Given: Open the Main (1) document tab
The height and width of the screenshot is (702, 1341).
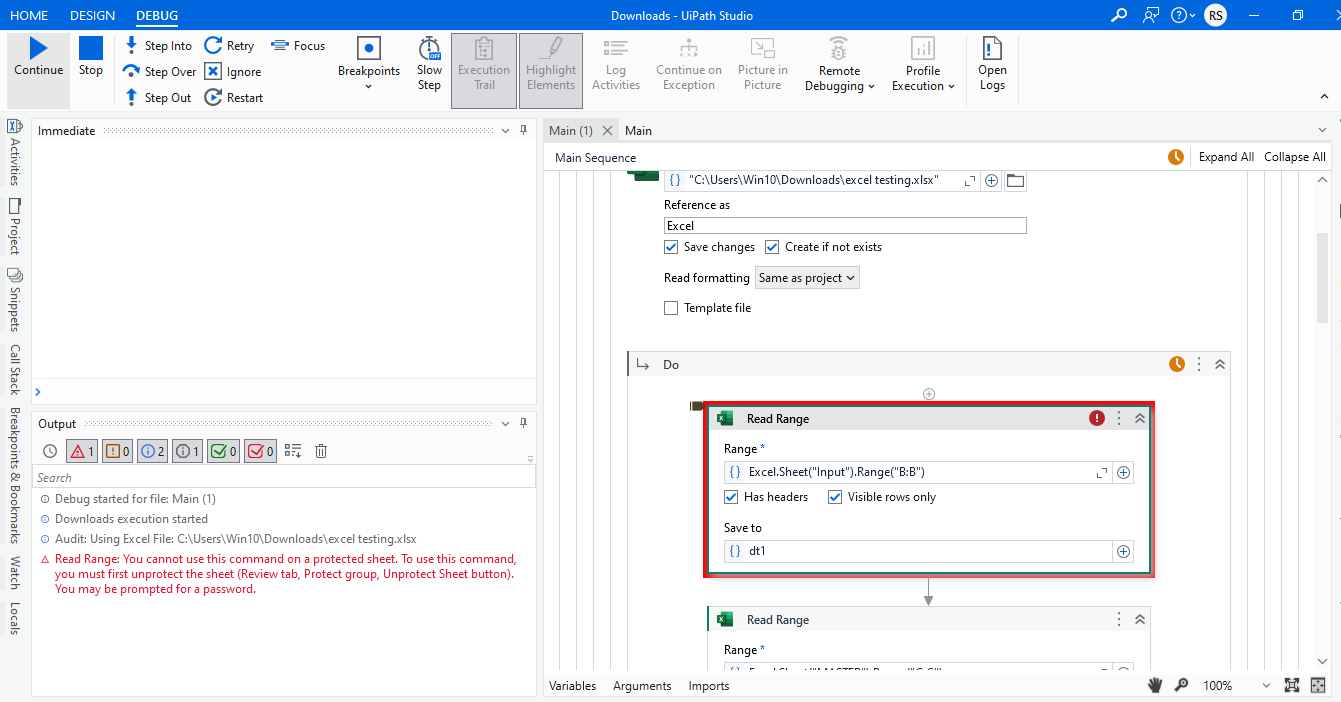Looking at the screenshot, I should click(571, 131).
